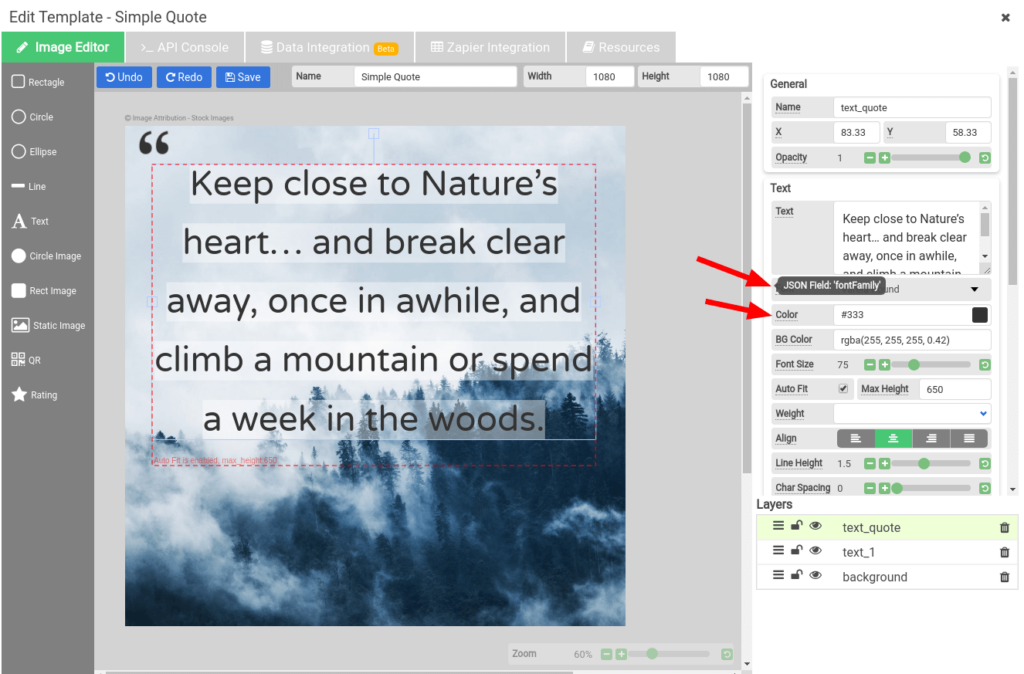1024x674 pixels.
Task: Adjust the Opacity slider
Action: click(931, 158)
